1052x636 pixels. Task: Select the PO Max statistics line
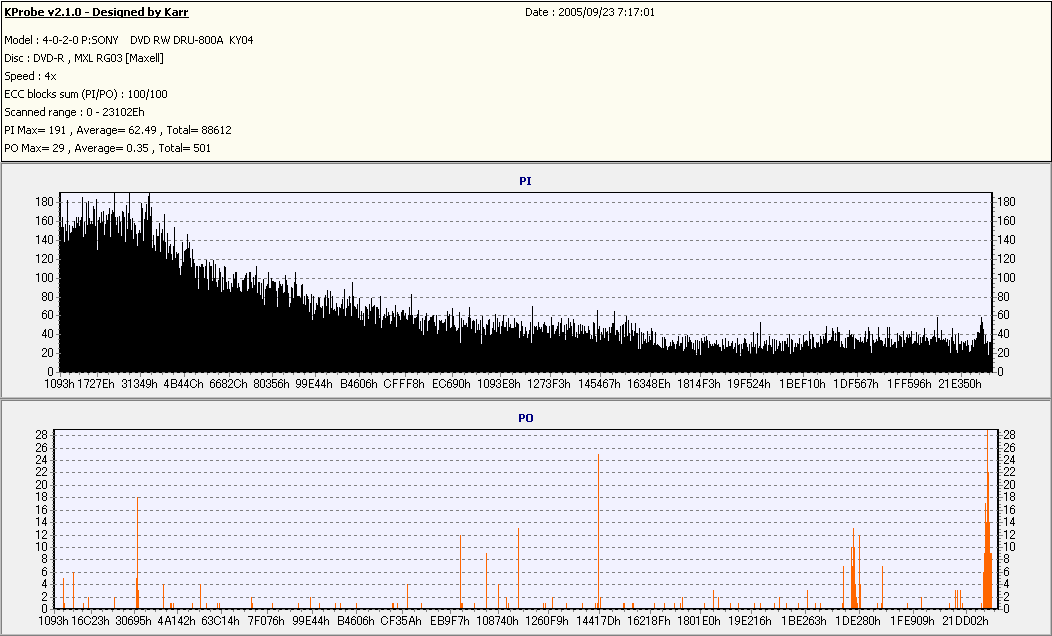[107, 148]
